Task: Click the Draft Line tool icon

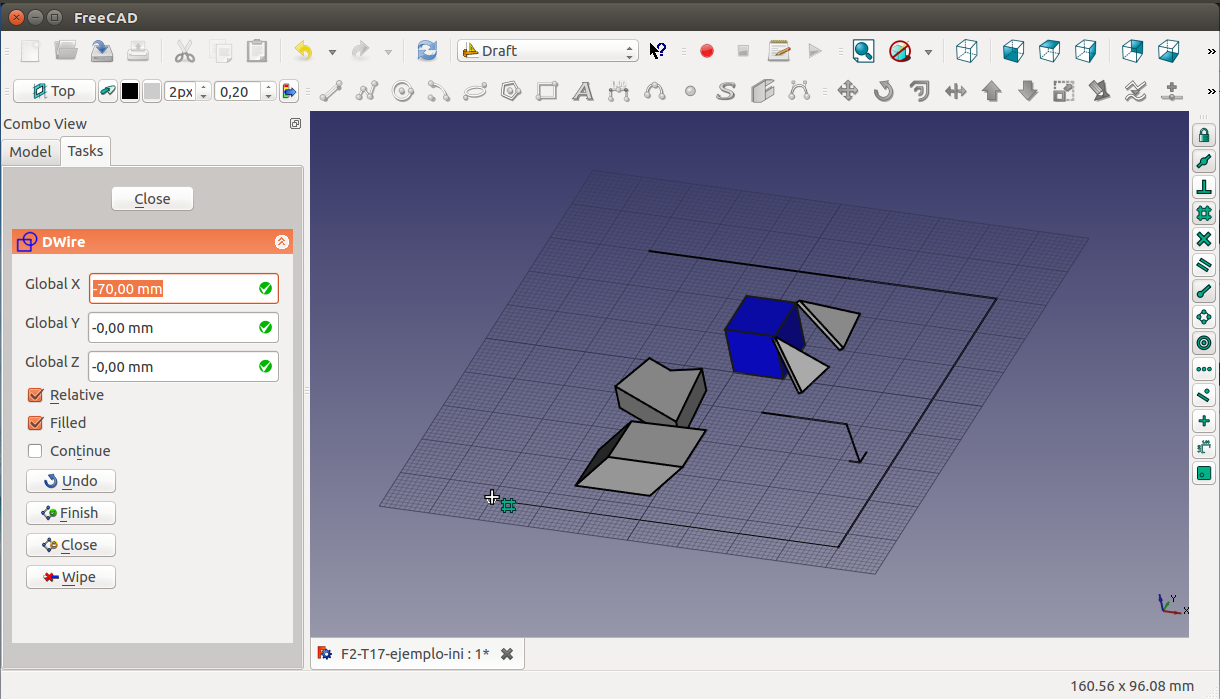Action: tap(331, 92)
